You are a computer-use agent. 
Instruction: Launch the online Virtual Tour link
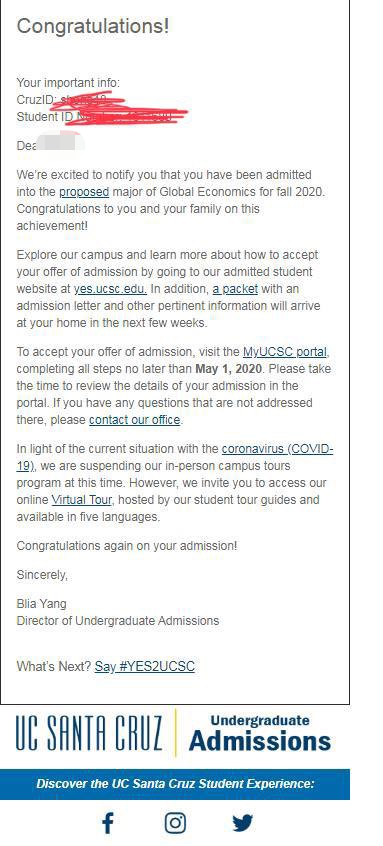81,500
